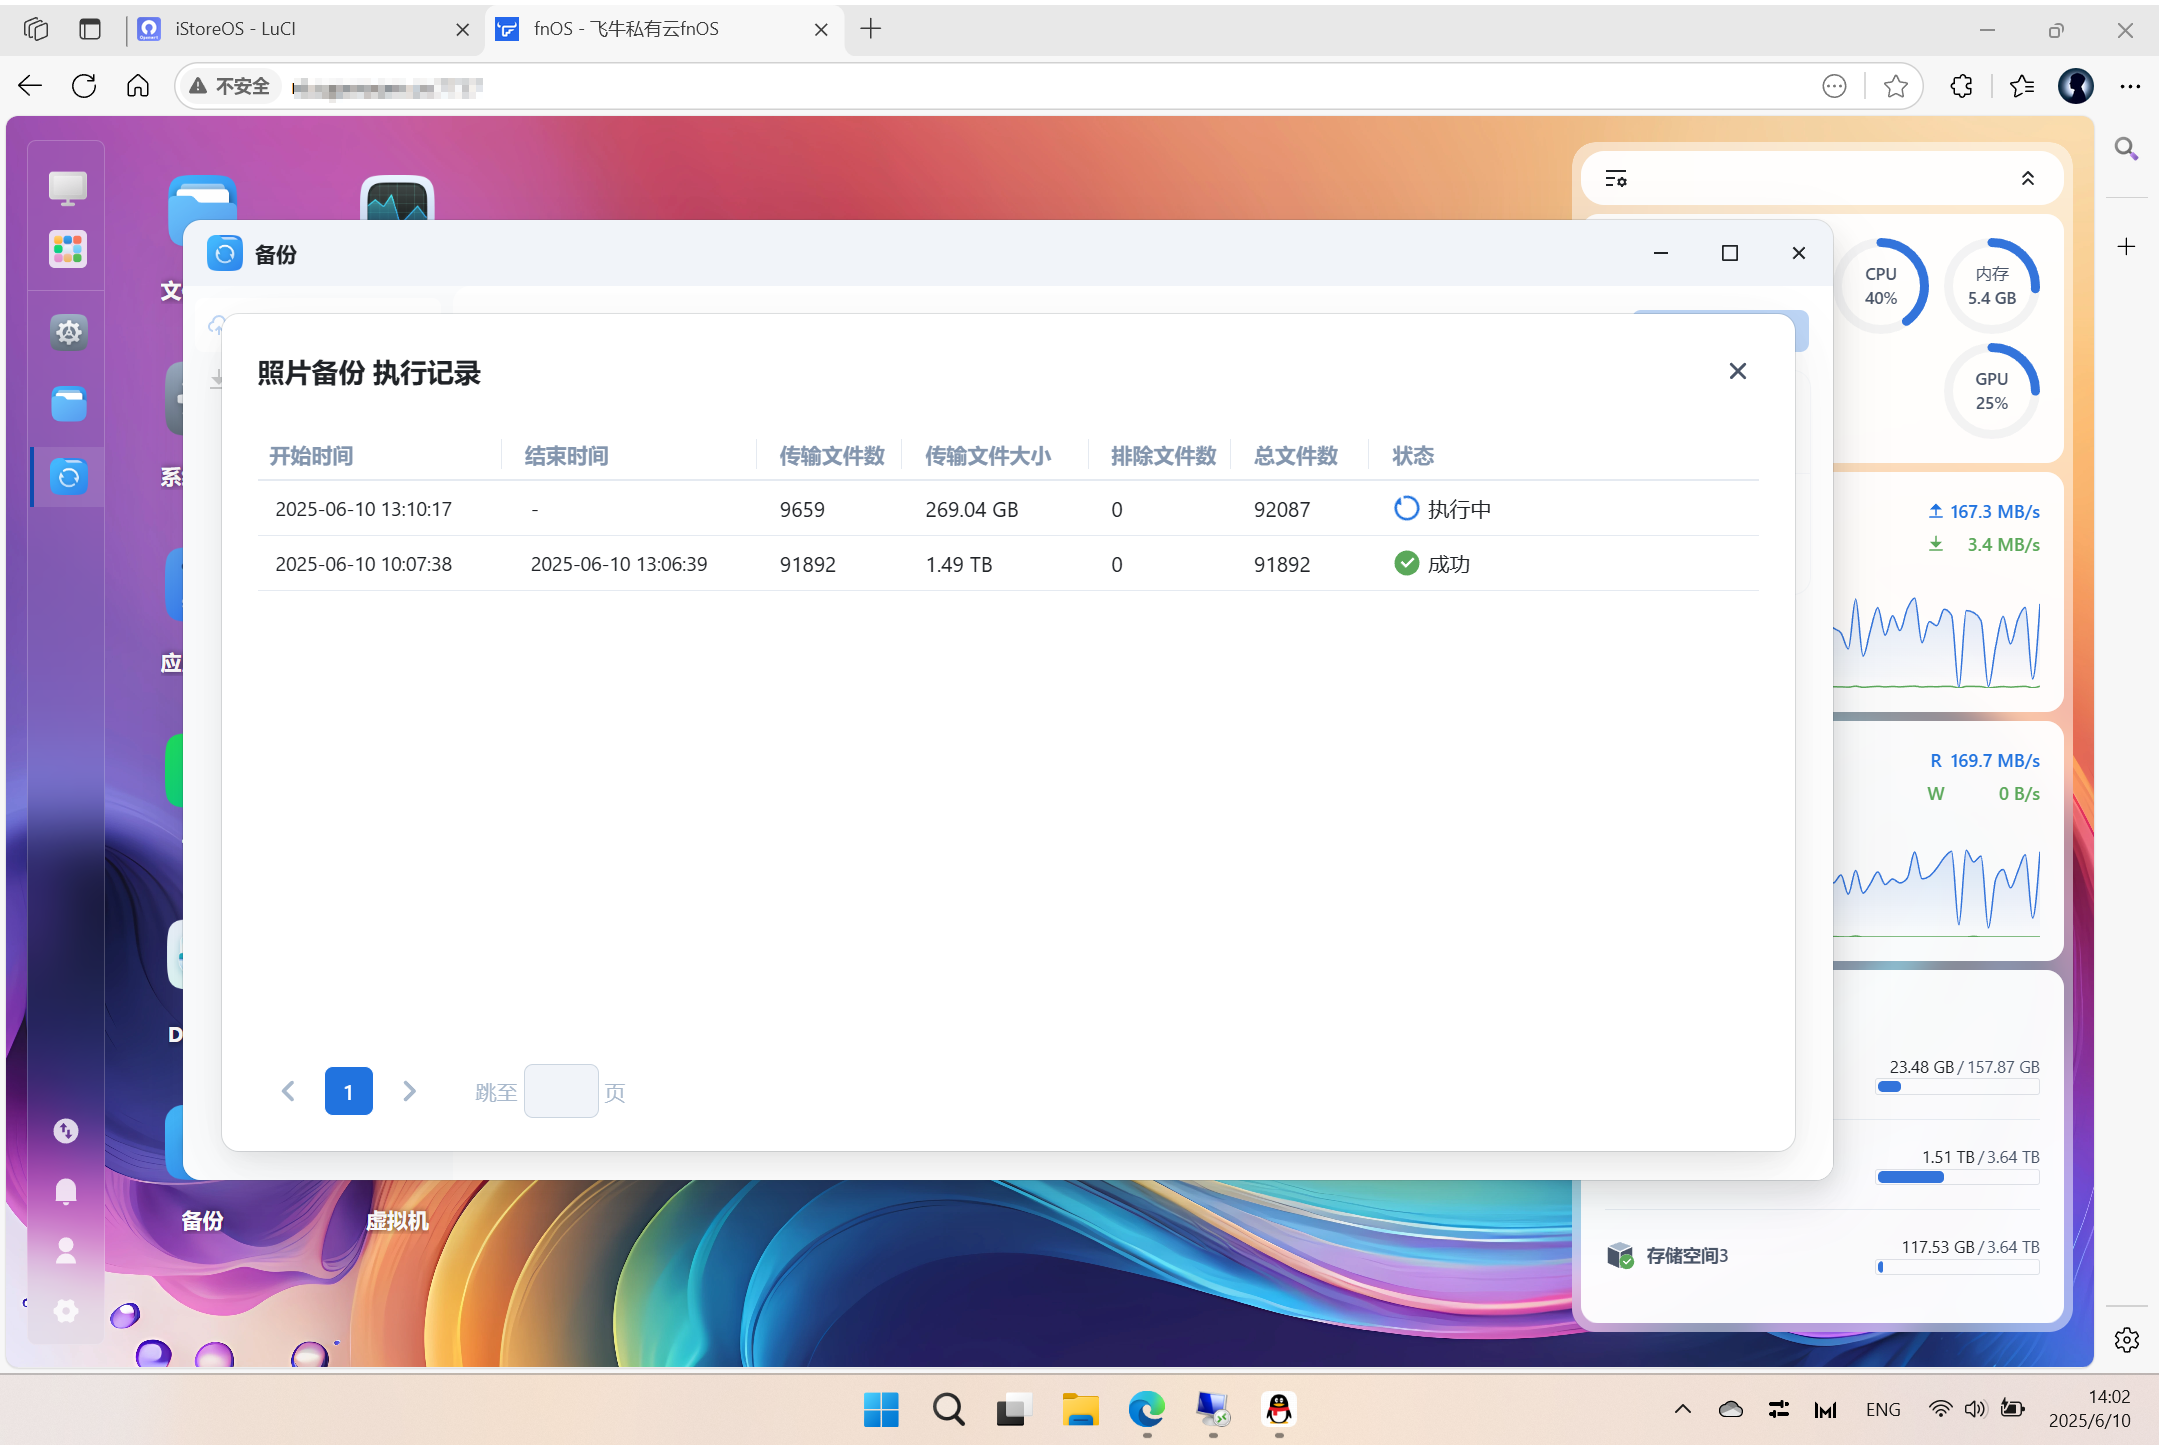Refresh the browser page
2159x1445 pixels.
[84, 86]
